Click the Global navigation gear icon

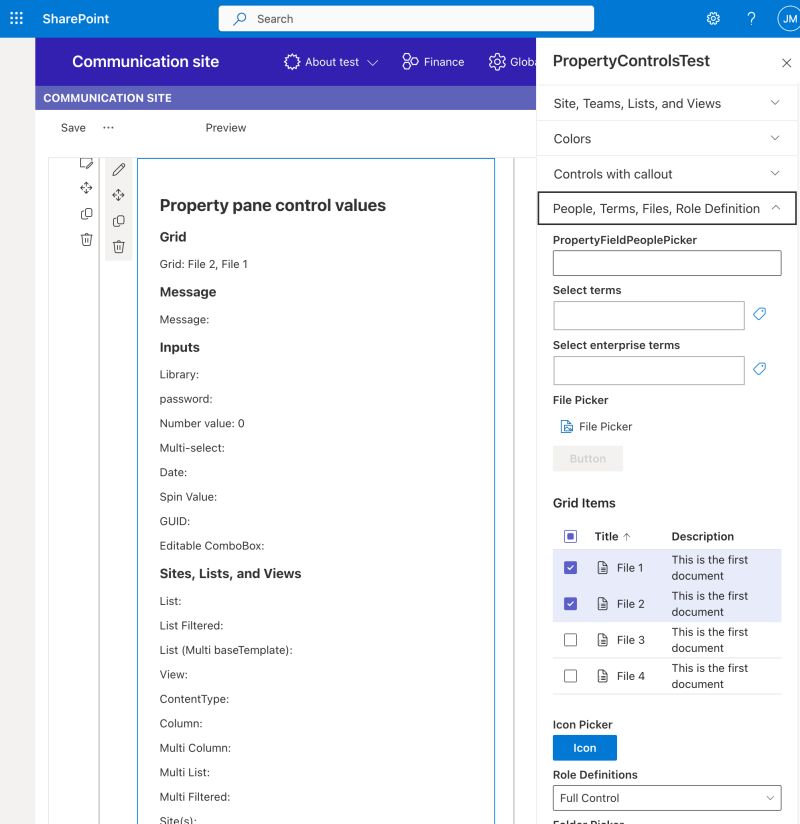(497, 62)
